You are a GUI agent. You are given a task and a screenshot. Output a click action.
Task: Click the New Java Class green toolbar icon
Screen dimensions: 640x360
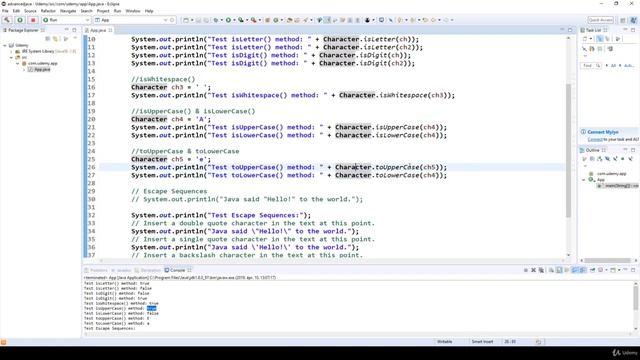pos(276,20)
